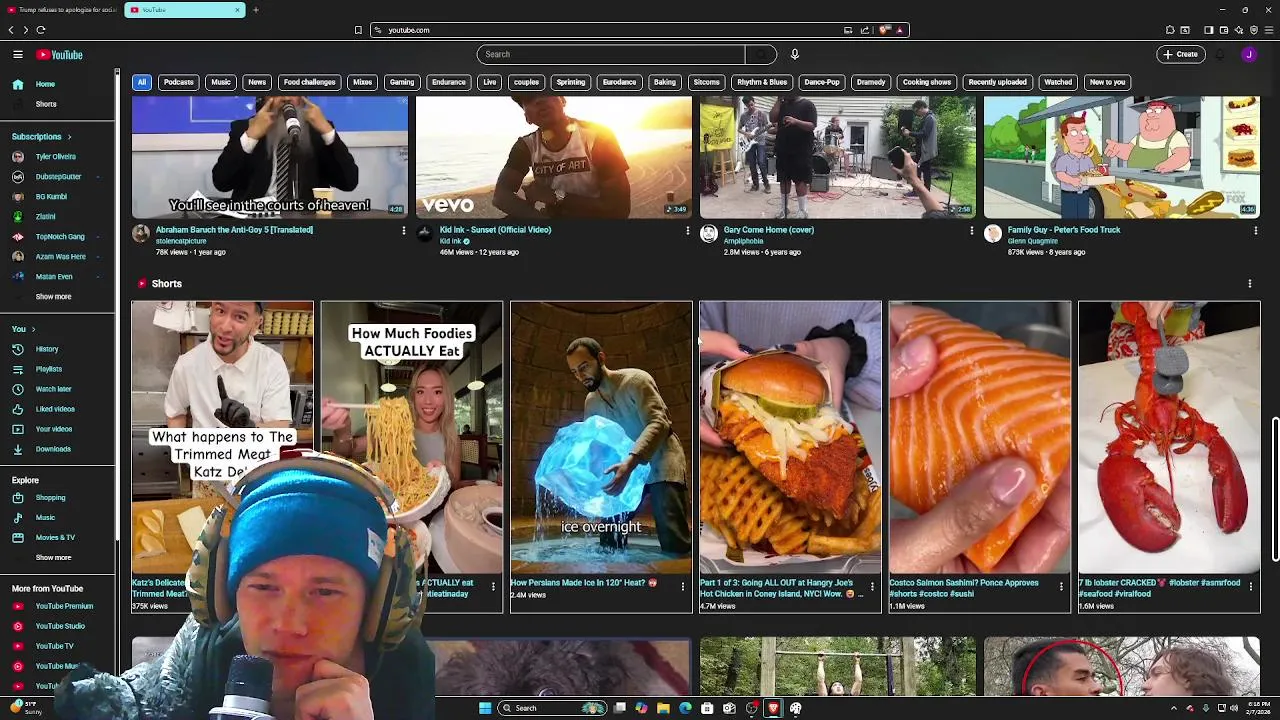Image resolution: width=1280 pixels, height=720 pixels.
Task: Select the Food challenges filter chip
Action: 309,82
